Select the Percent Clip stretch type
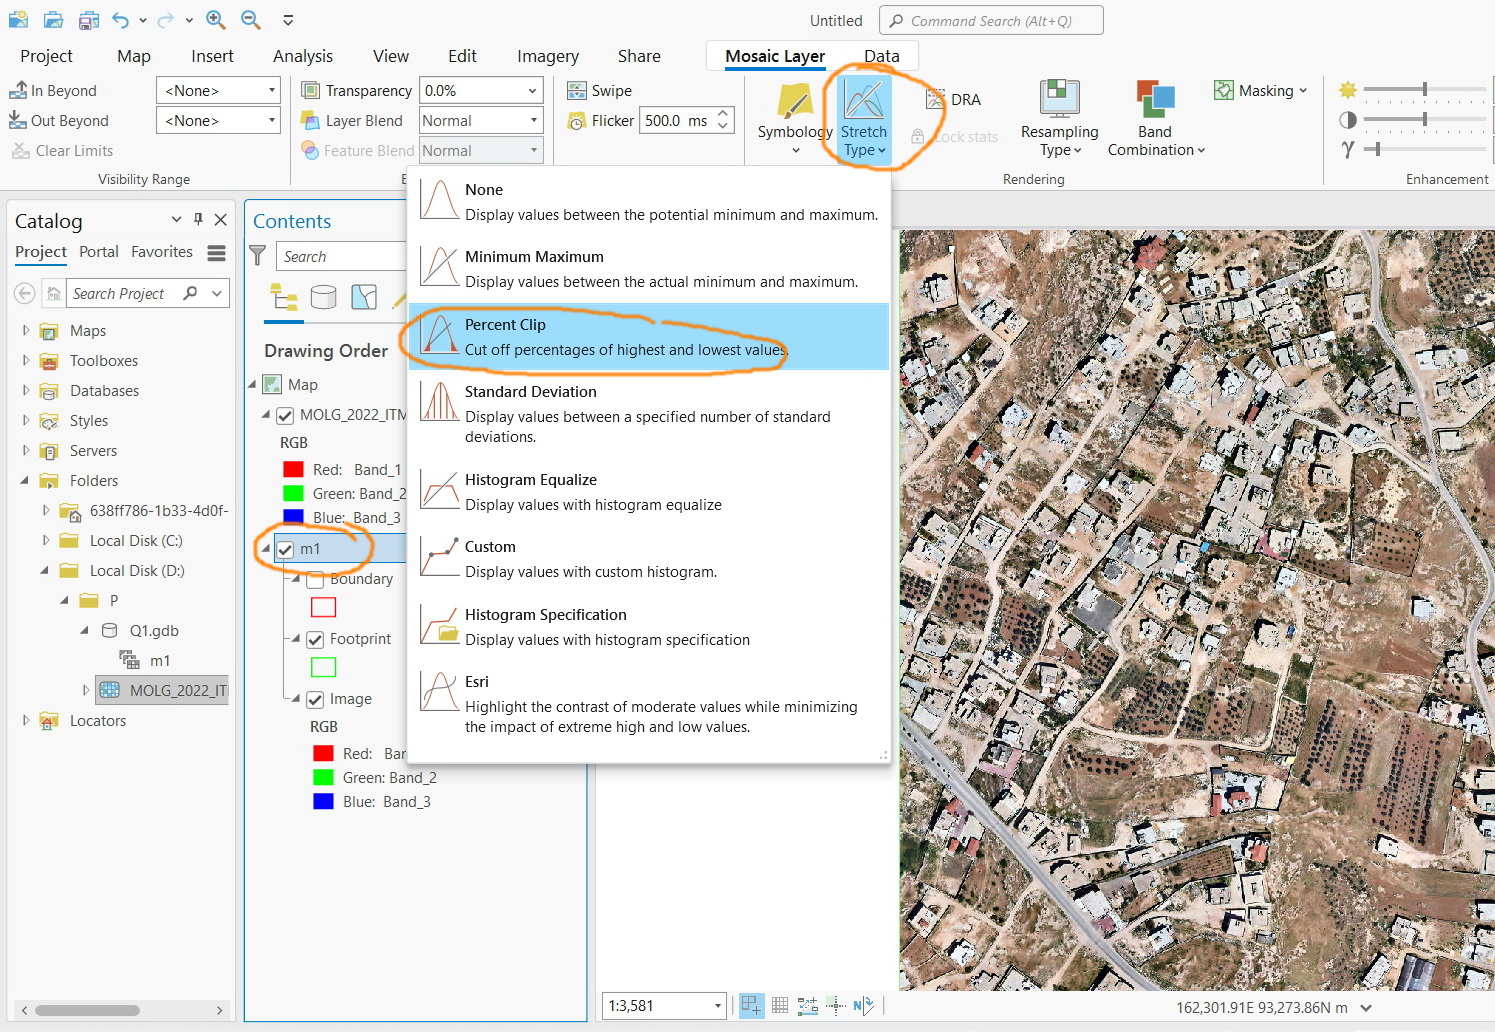 pyautogui.click(x=600, y=336)
